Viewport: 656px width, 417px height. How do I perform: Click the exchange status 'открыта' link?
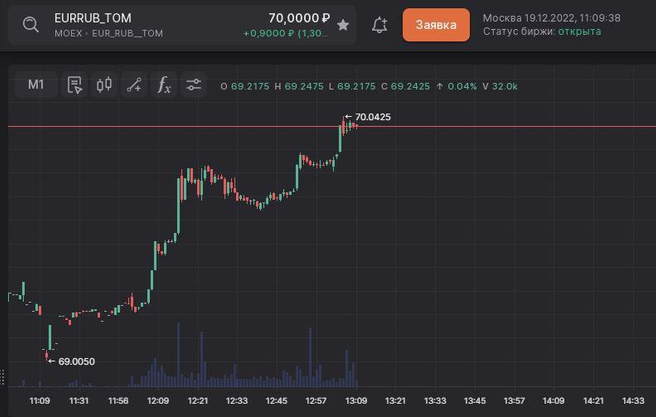(x=580, y=32)
